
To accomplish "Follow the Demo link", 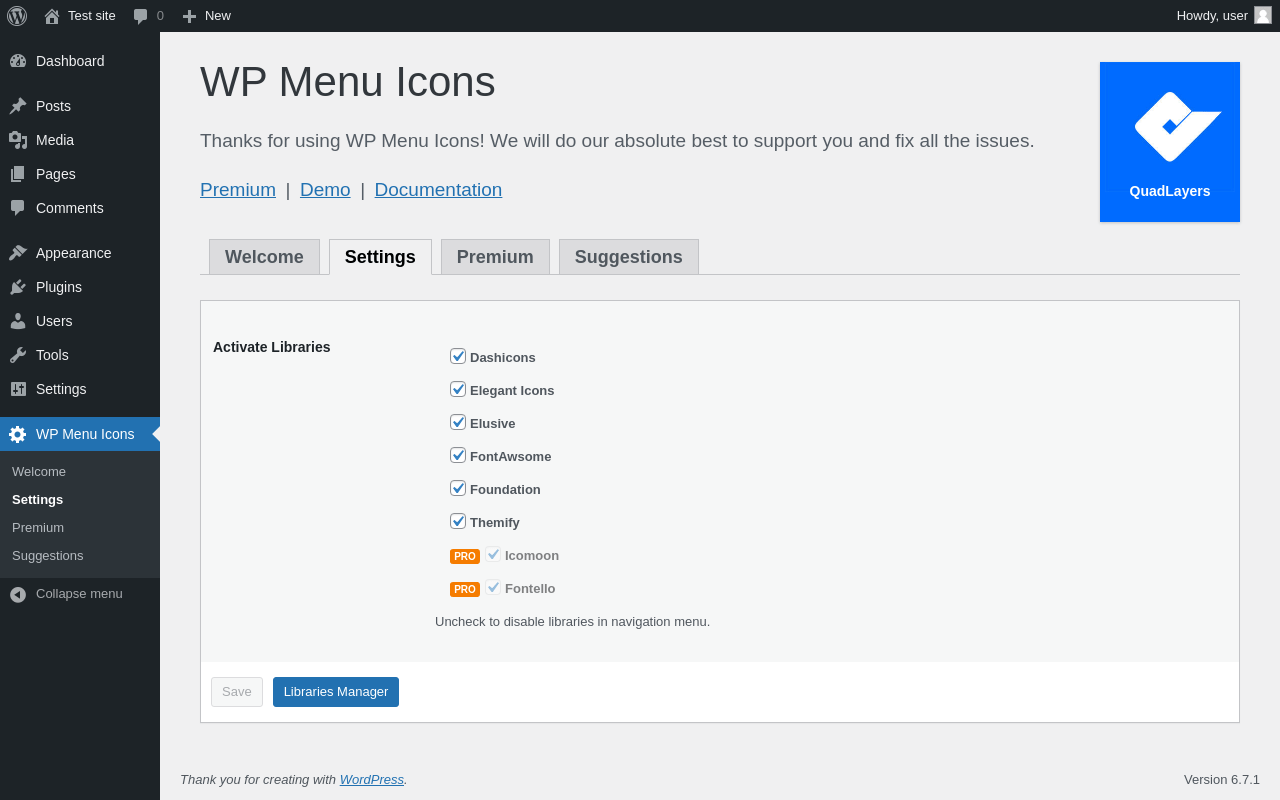I will (325, 190).
